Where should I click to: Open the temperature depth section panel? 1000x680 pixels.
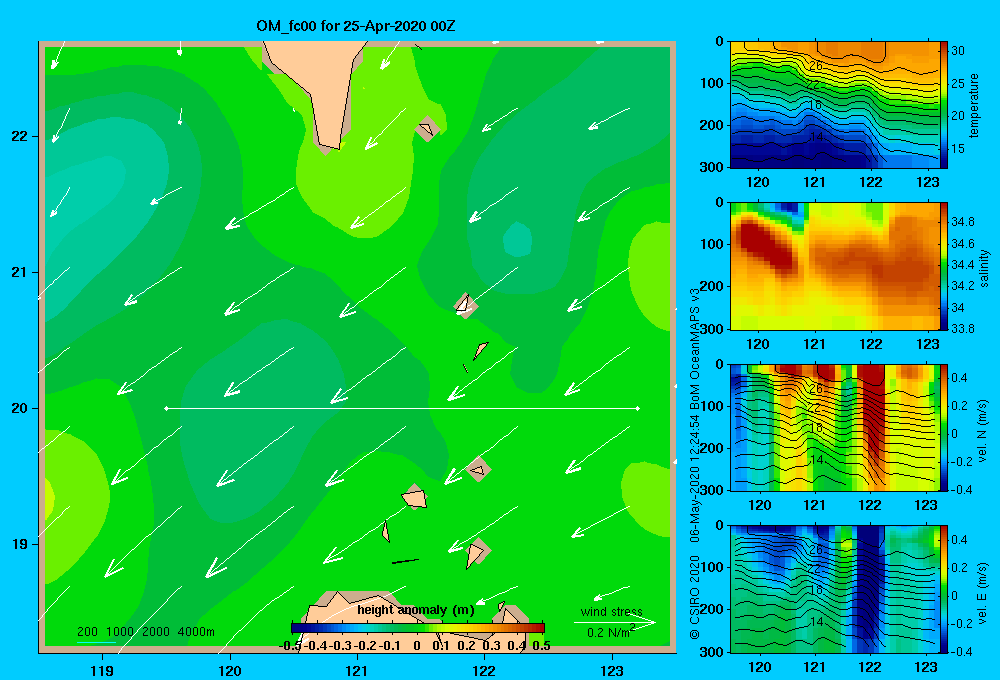(834, 105)
